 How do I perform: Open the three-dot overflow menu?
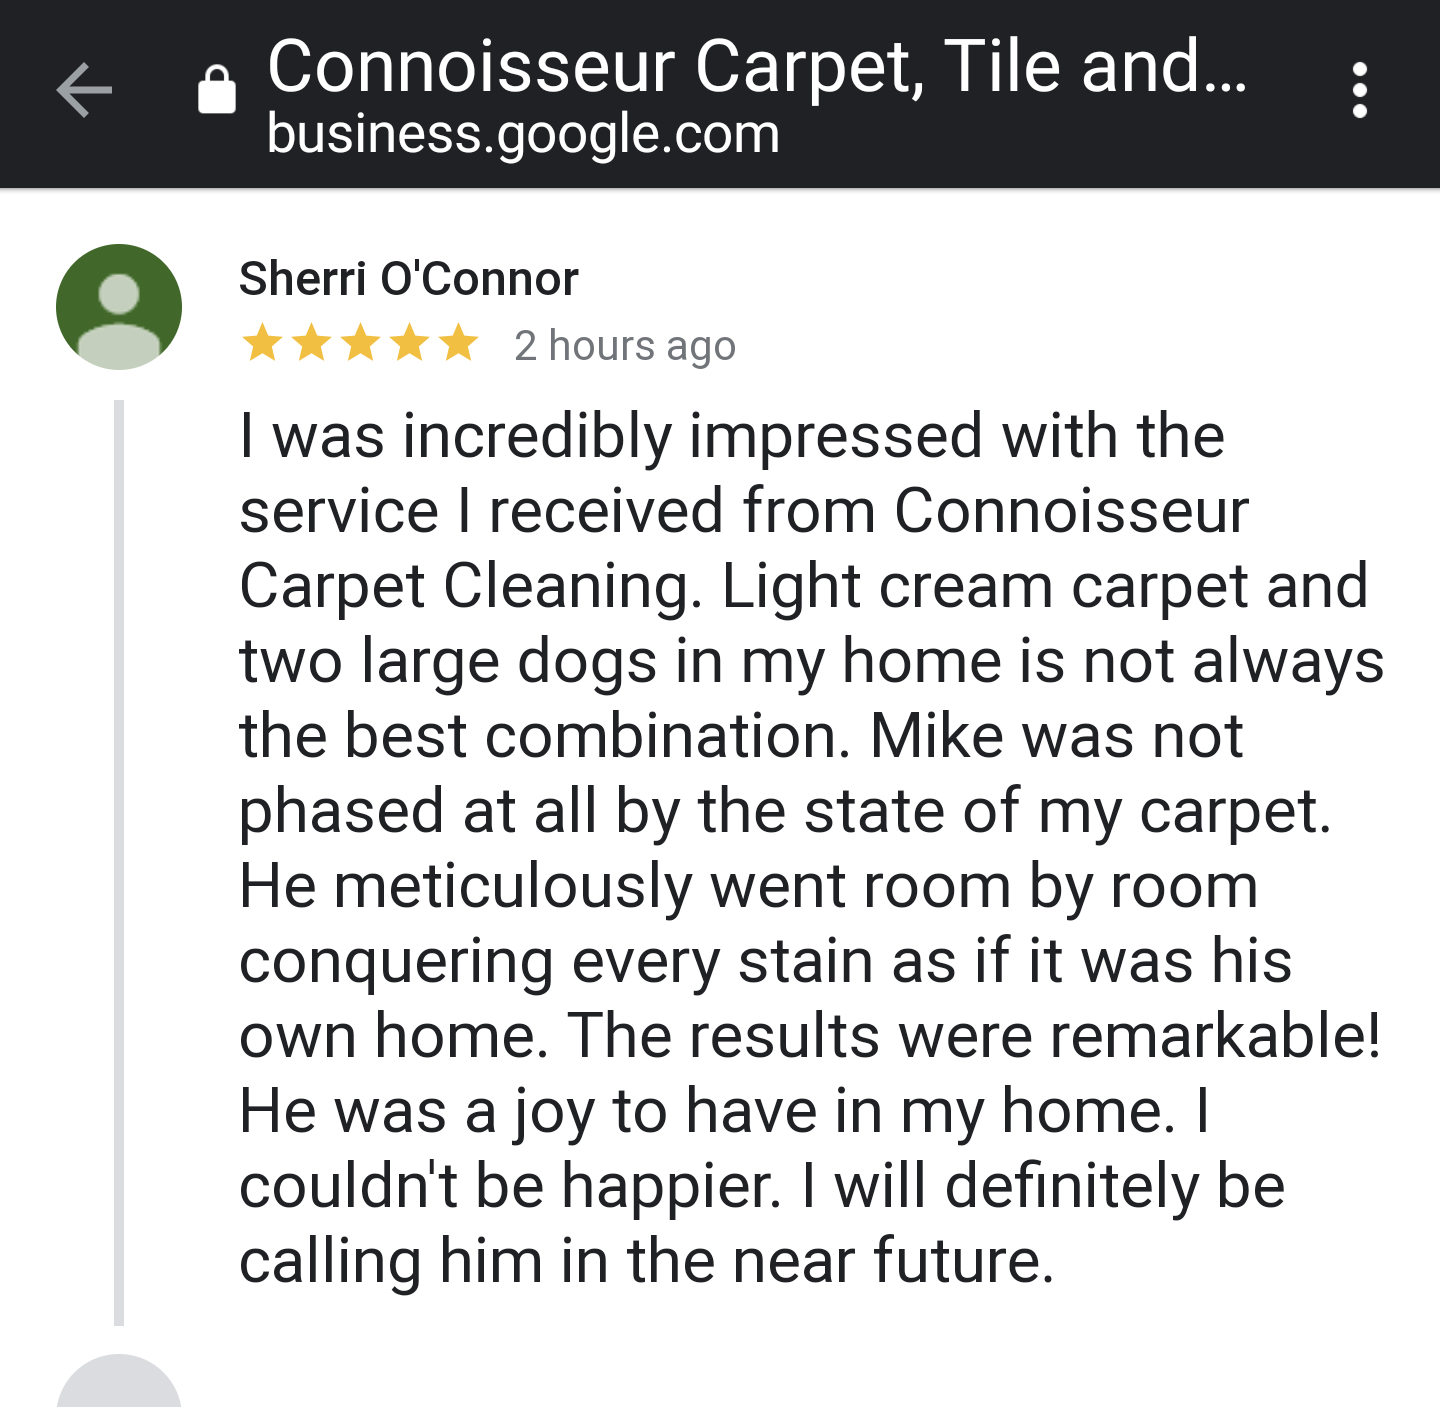pos(1359,91)
